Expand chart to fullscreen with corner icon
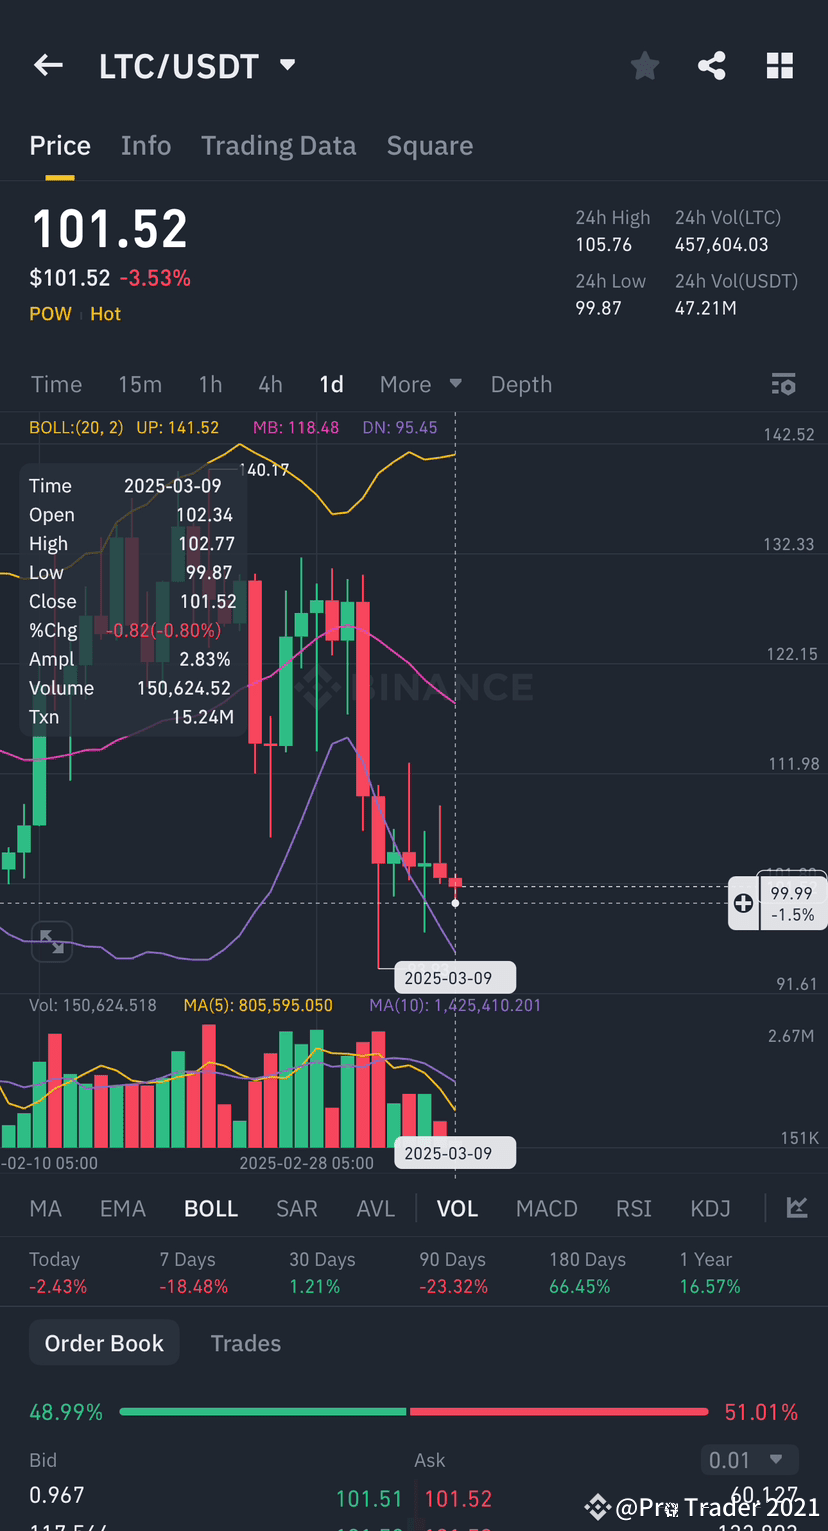828x1531 pixels. [x=50, y=941]
